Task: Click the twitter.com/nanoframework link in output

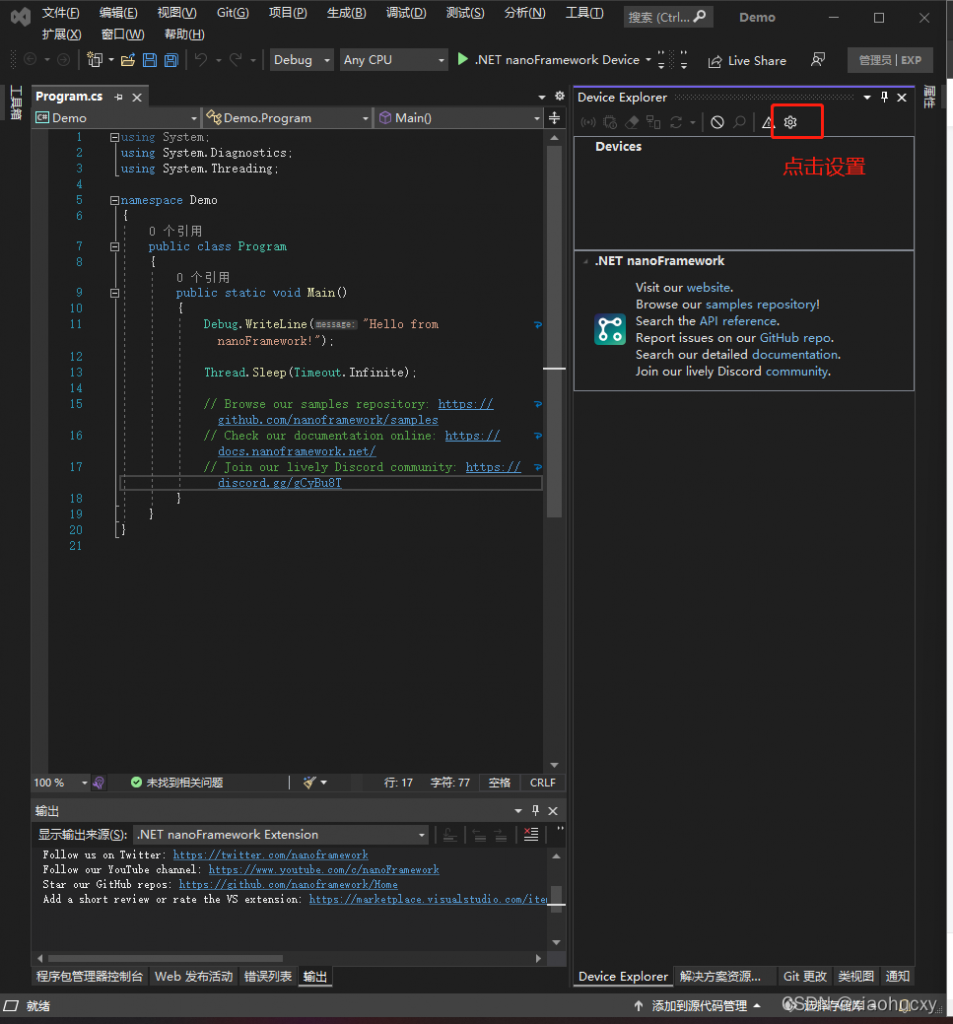Action: tap(270, 855)
